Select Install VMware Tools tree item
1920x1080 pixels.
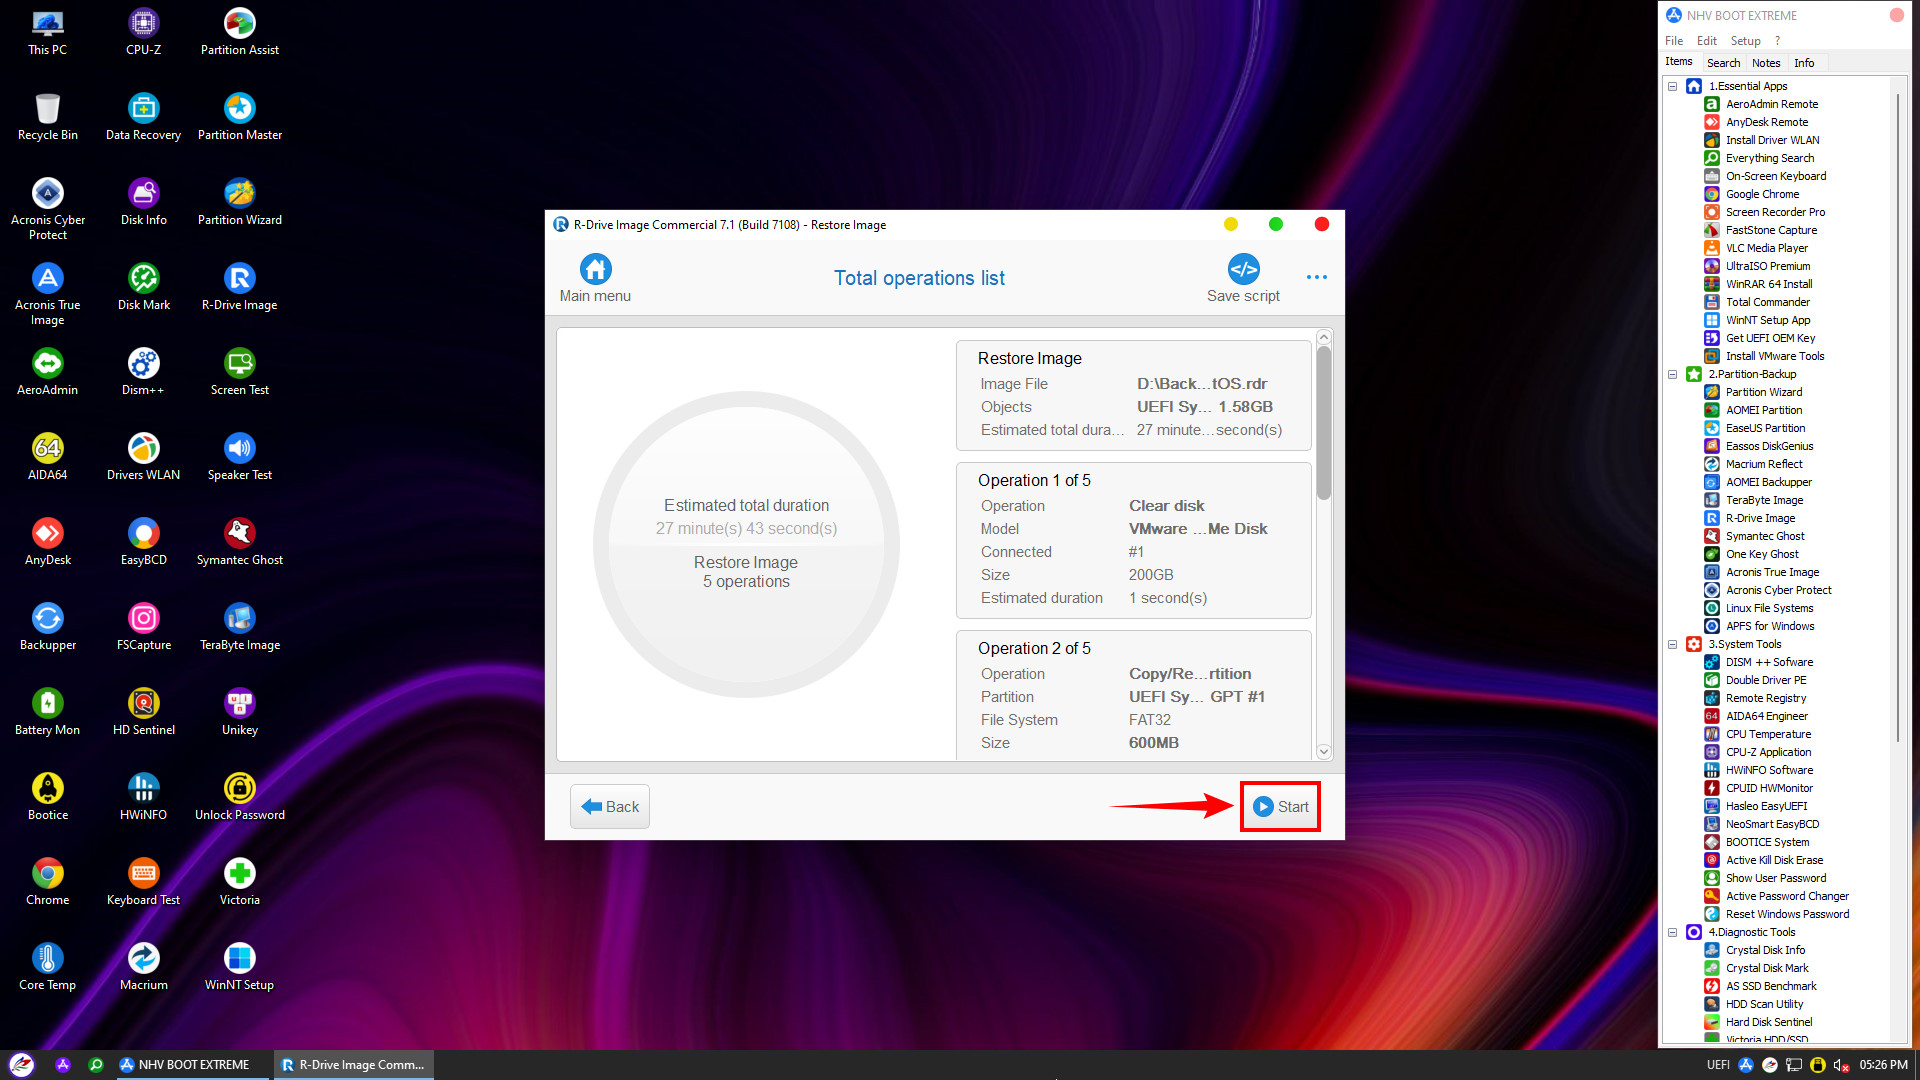[x=1775, y=356]
